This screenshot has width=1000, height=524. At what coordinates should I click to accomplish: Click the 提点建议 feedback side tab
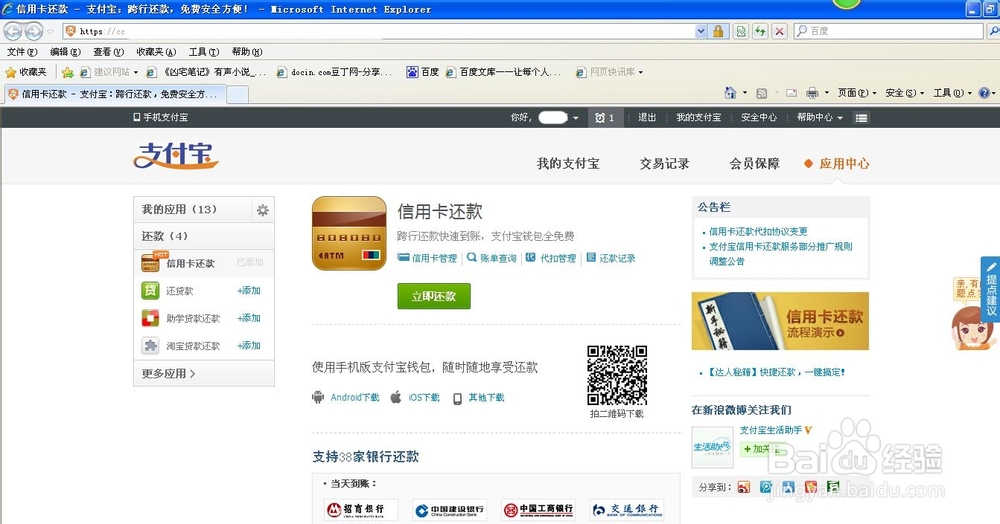point(990,289)
